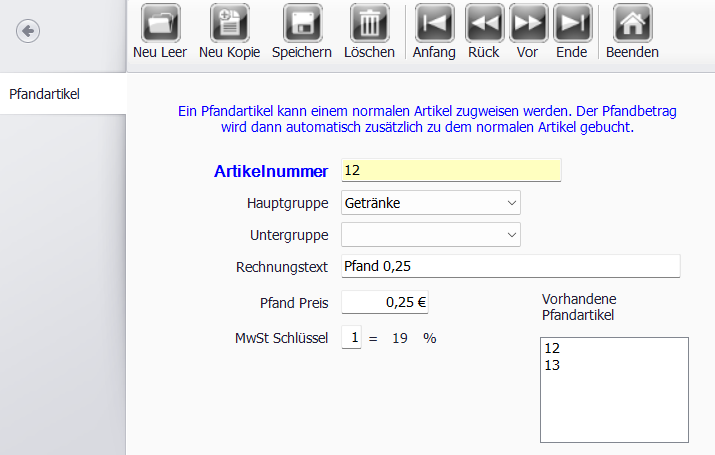The image size is (715, 455).
Task: Click the Rechnungstext label
Action: pos(282,267)
